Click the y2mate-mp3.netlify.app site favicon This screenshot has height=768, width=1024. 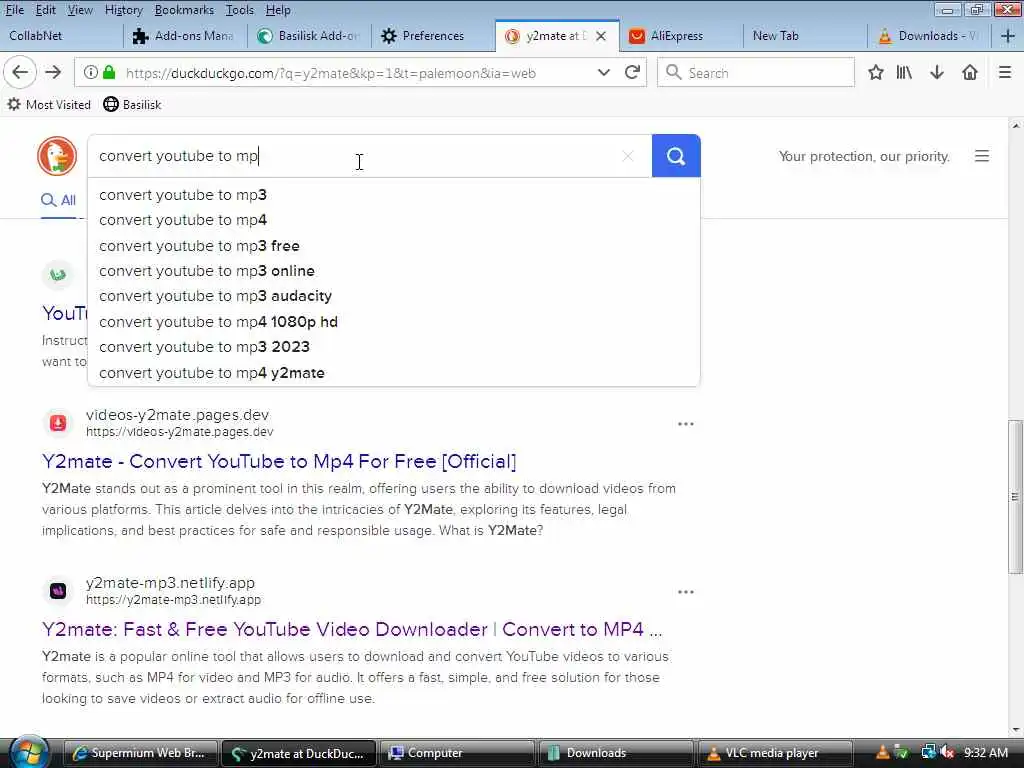[x=58, y=591]
